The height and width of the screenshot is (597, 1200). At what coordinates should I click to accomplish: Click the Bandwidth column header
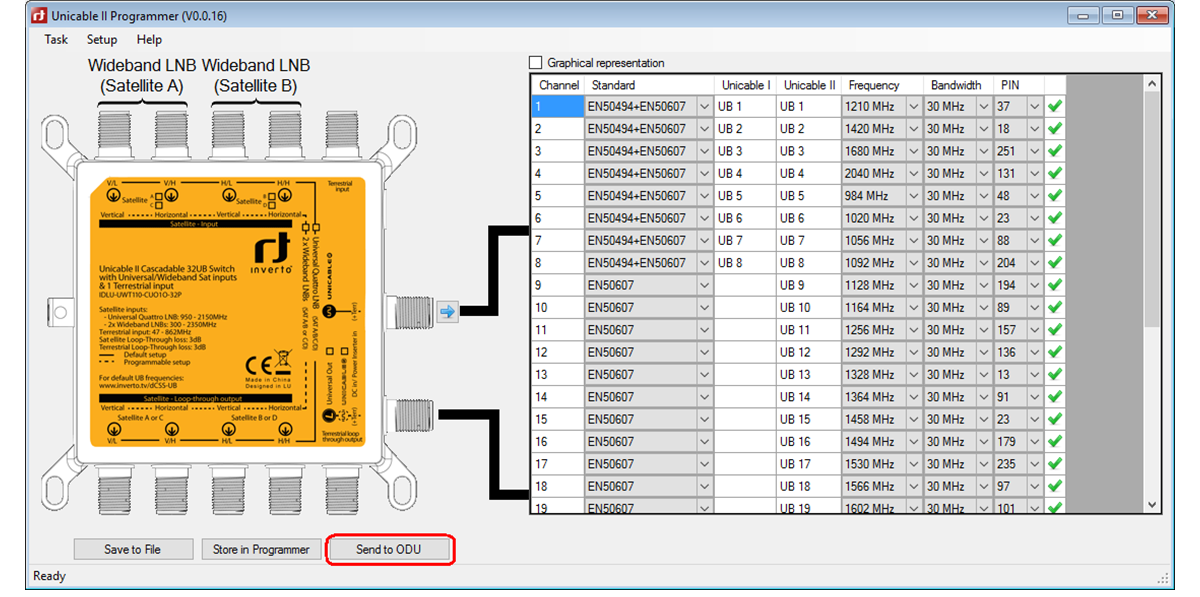pyautogui.click(x=958, y=85)
